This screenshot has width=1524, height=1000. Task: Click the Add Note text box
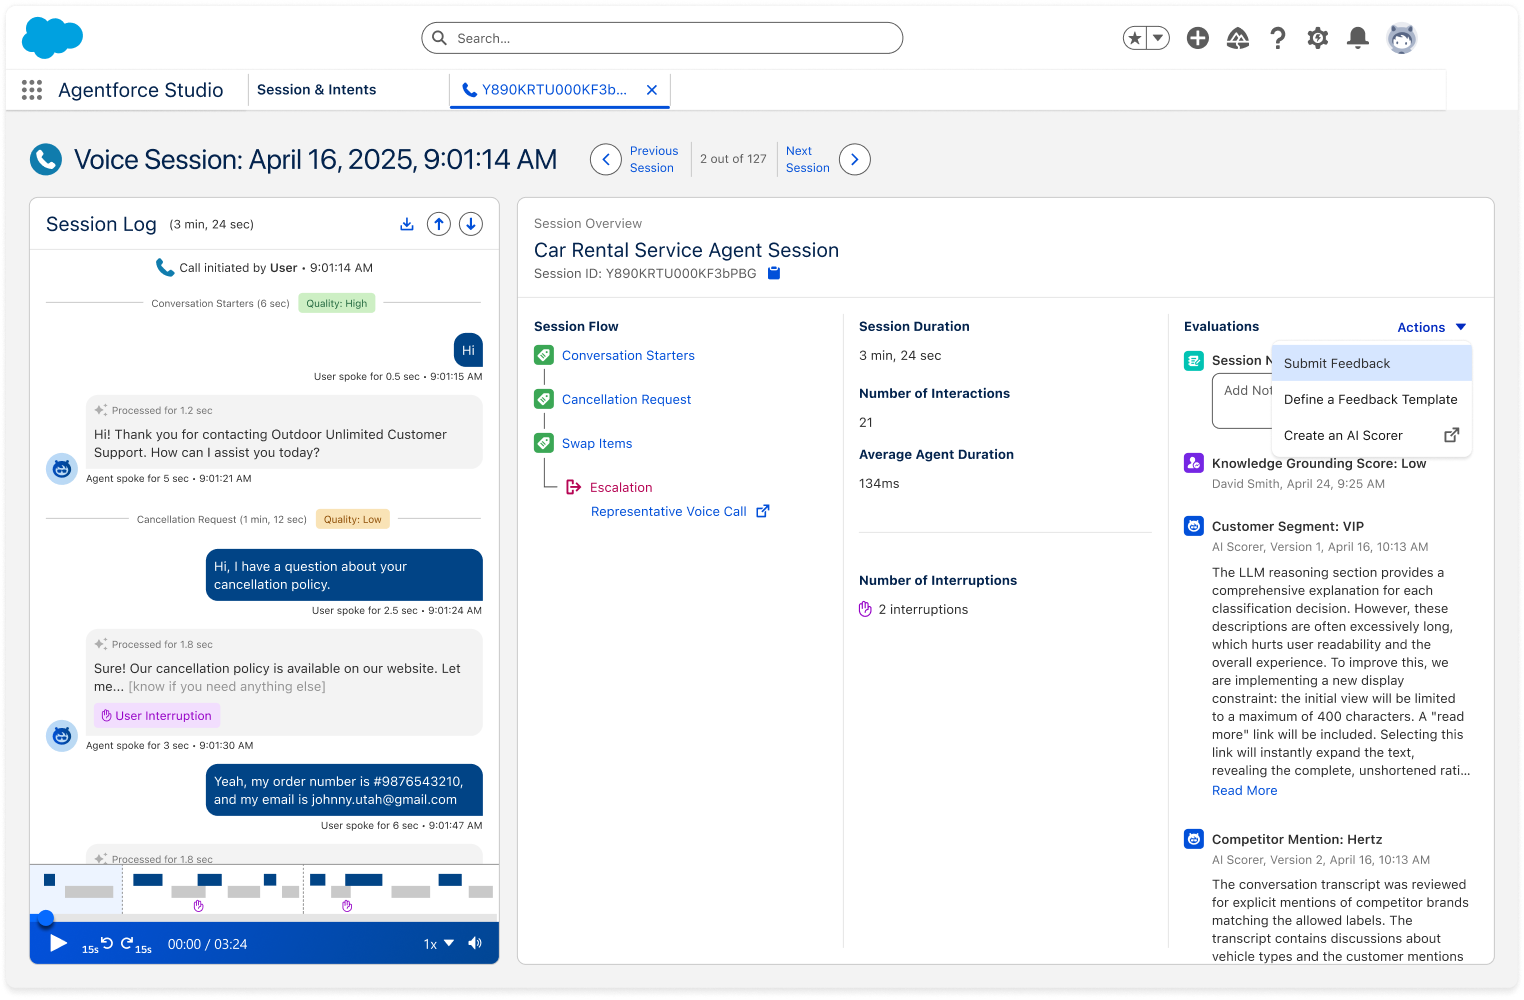click(1243, 401)
